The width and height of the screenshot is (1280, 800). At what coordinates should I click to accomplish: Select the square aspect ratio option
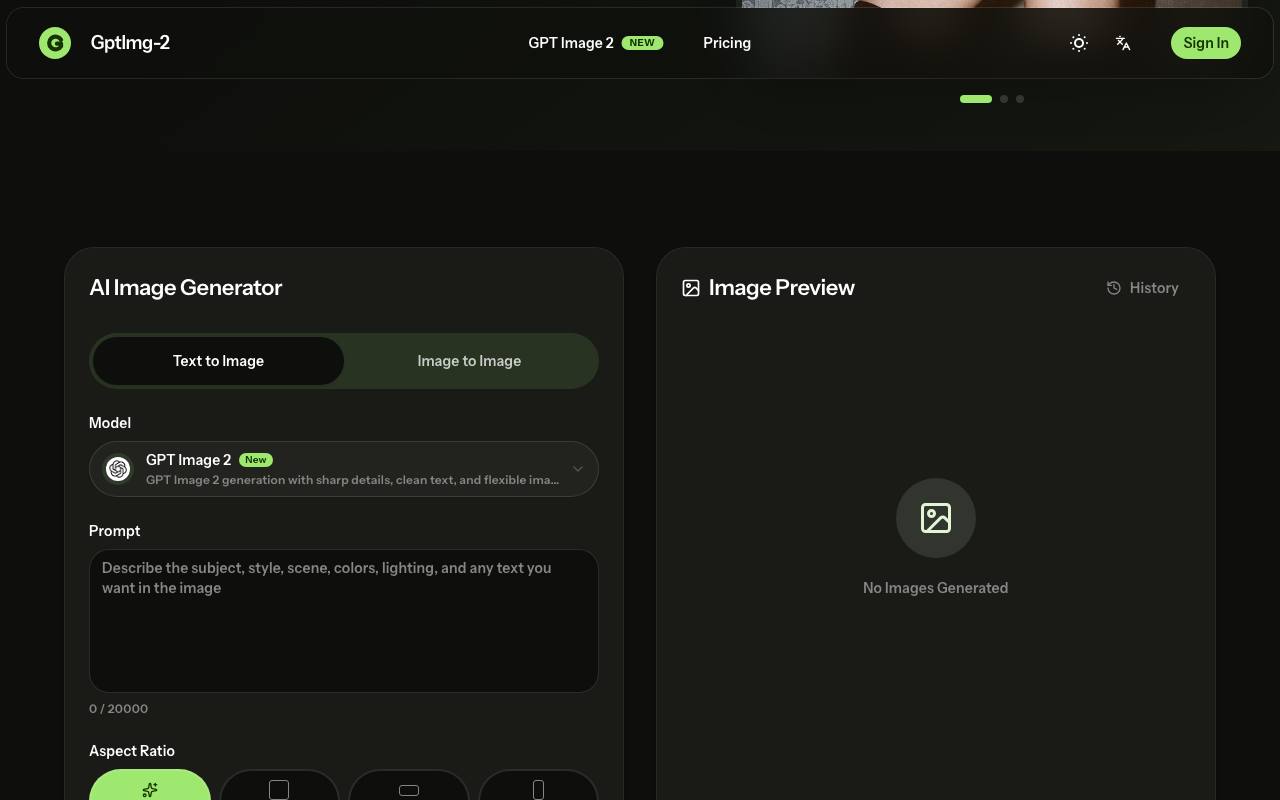[279, 787]
